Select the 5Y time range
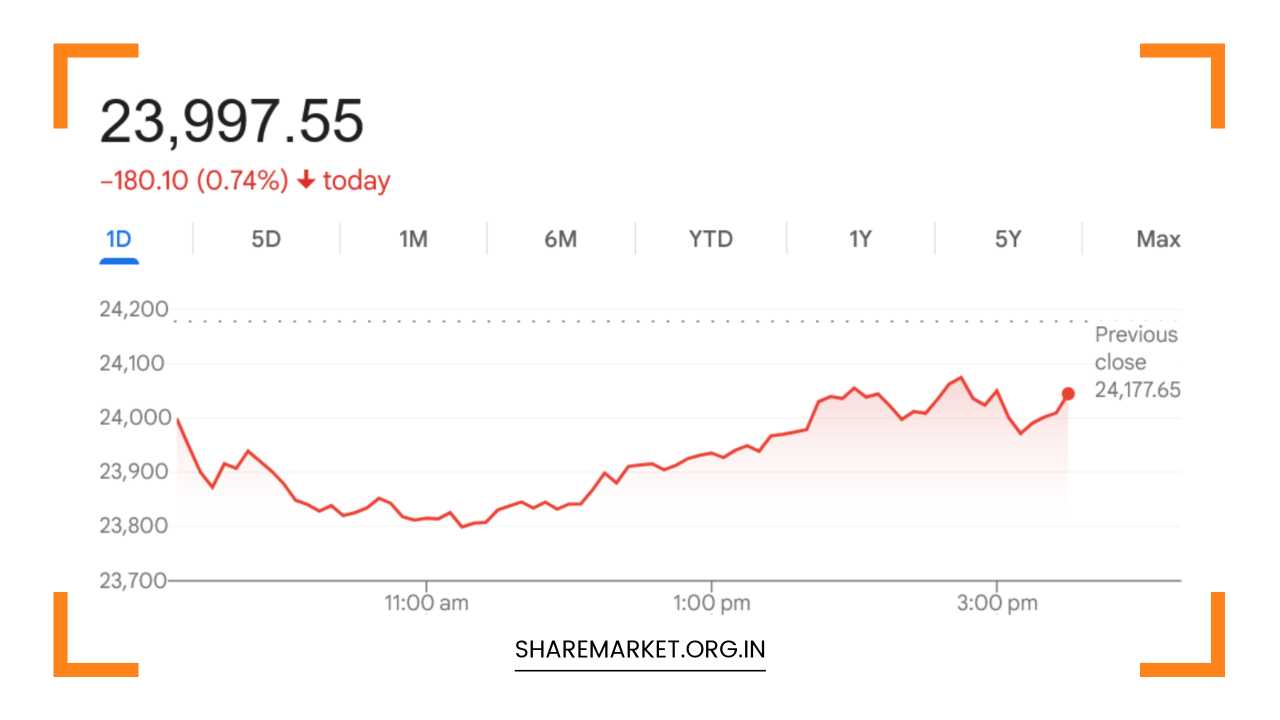 tap(1006, 239)
